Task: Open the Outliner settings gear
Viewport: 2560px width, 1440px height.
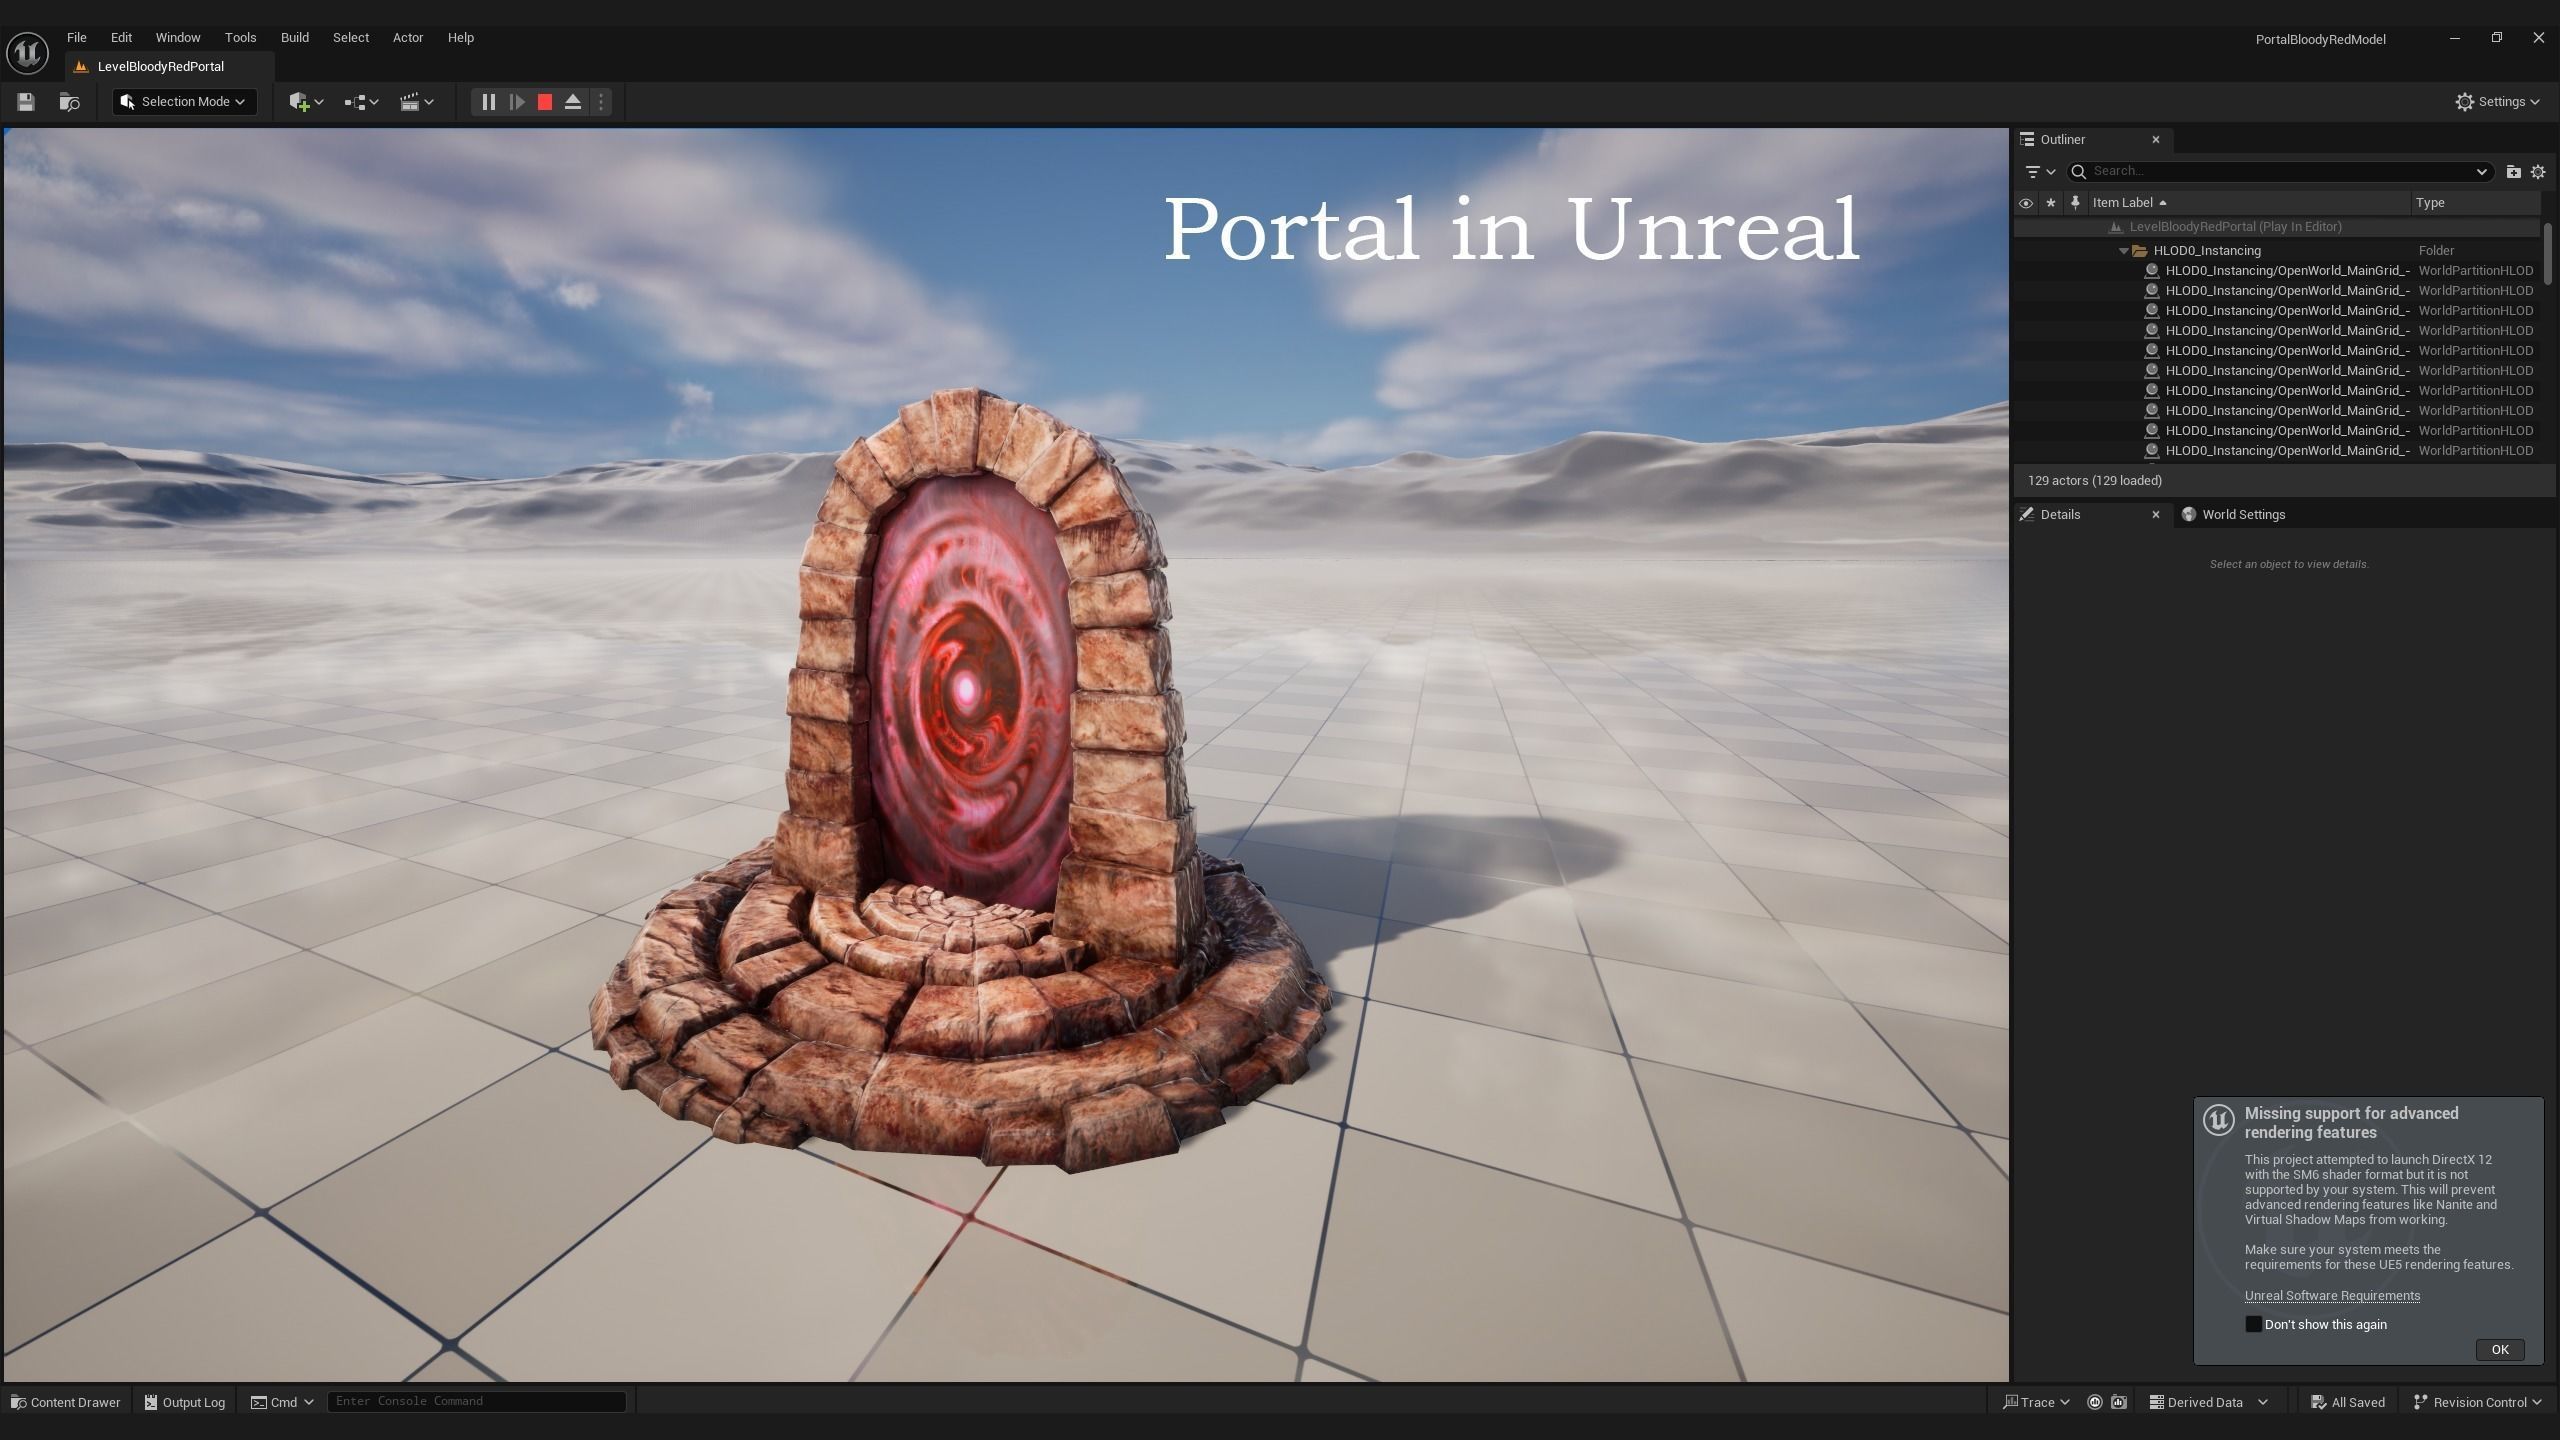Action: click(x=2538, y=172)
